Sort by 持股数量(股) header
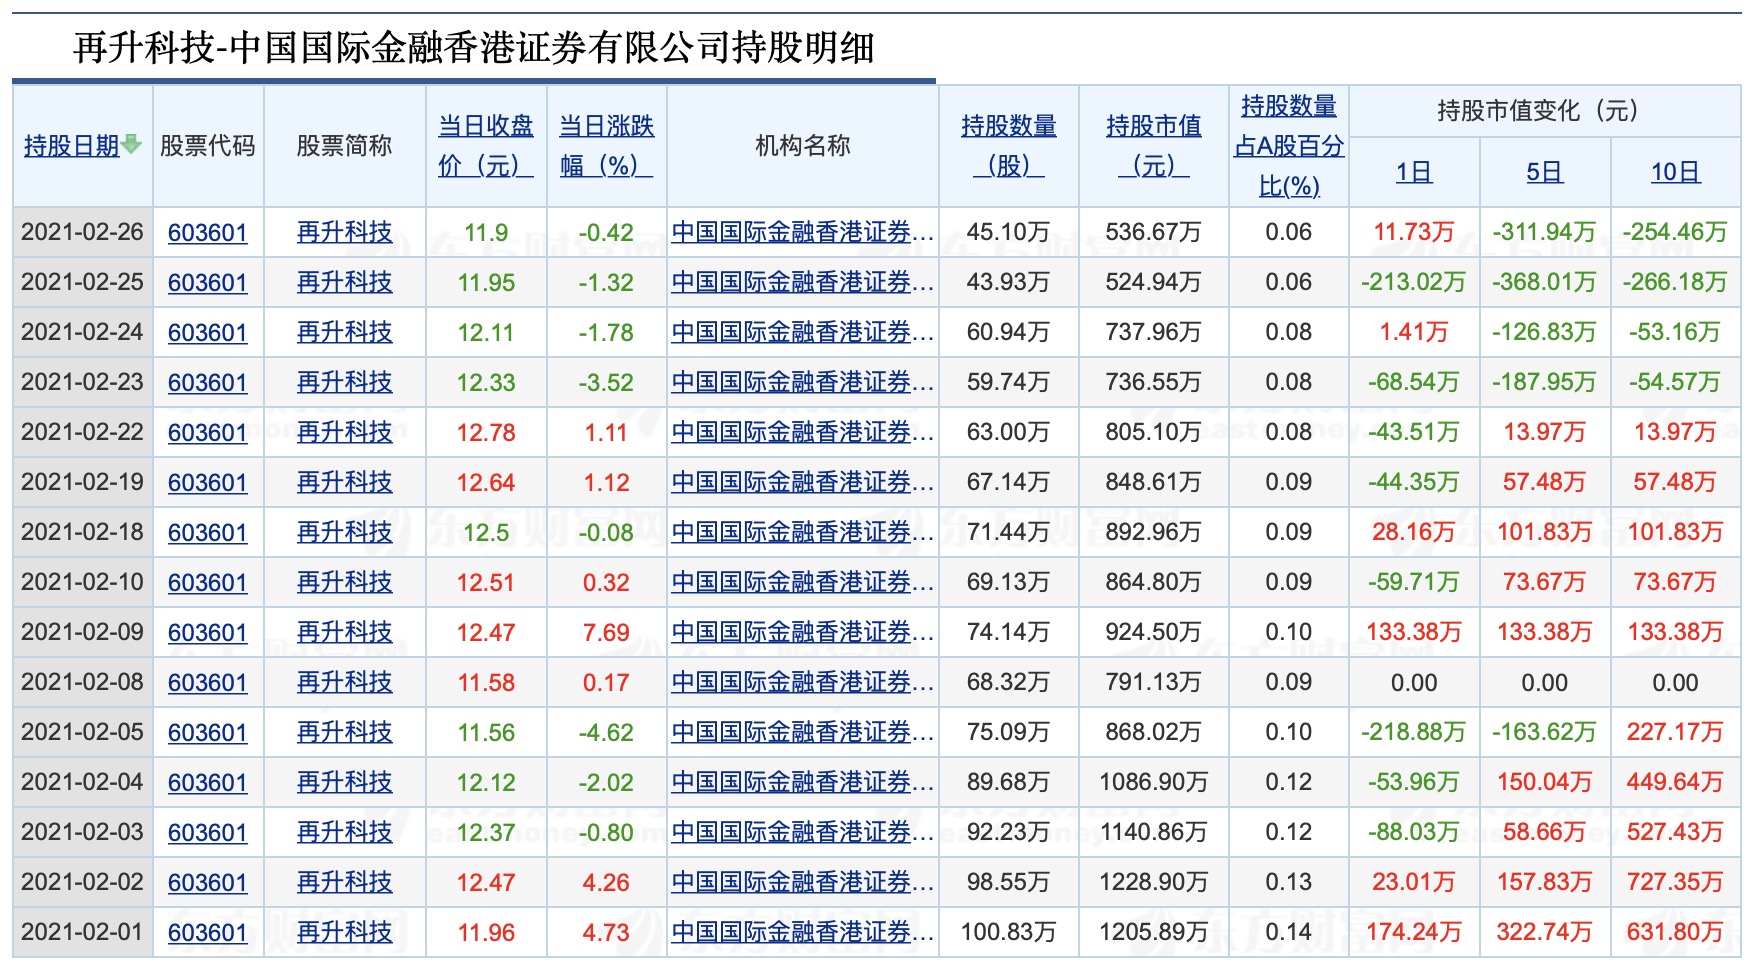The image size is (1754, 976). (x=1009, y=146)
